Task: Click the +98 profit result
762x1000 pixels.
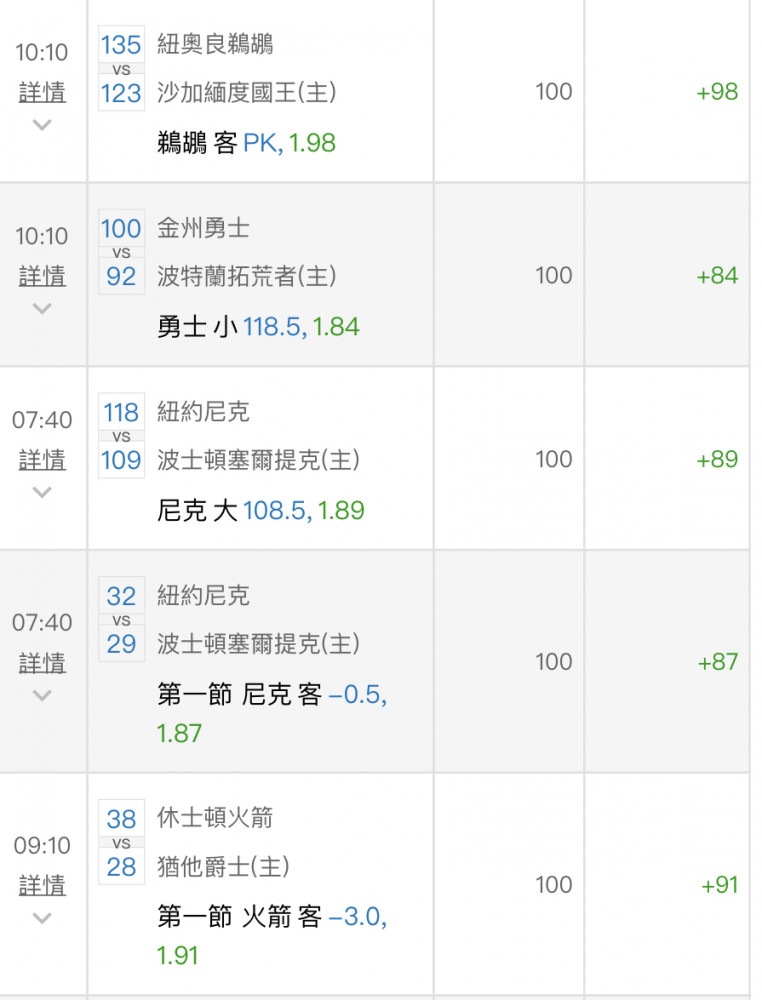Action: pos(717,92)
